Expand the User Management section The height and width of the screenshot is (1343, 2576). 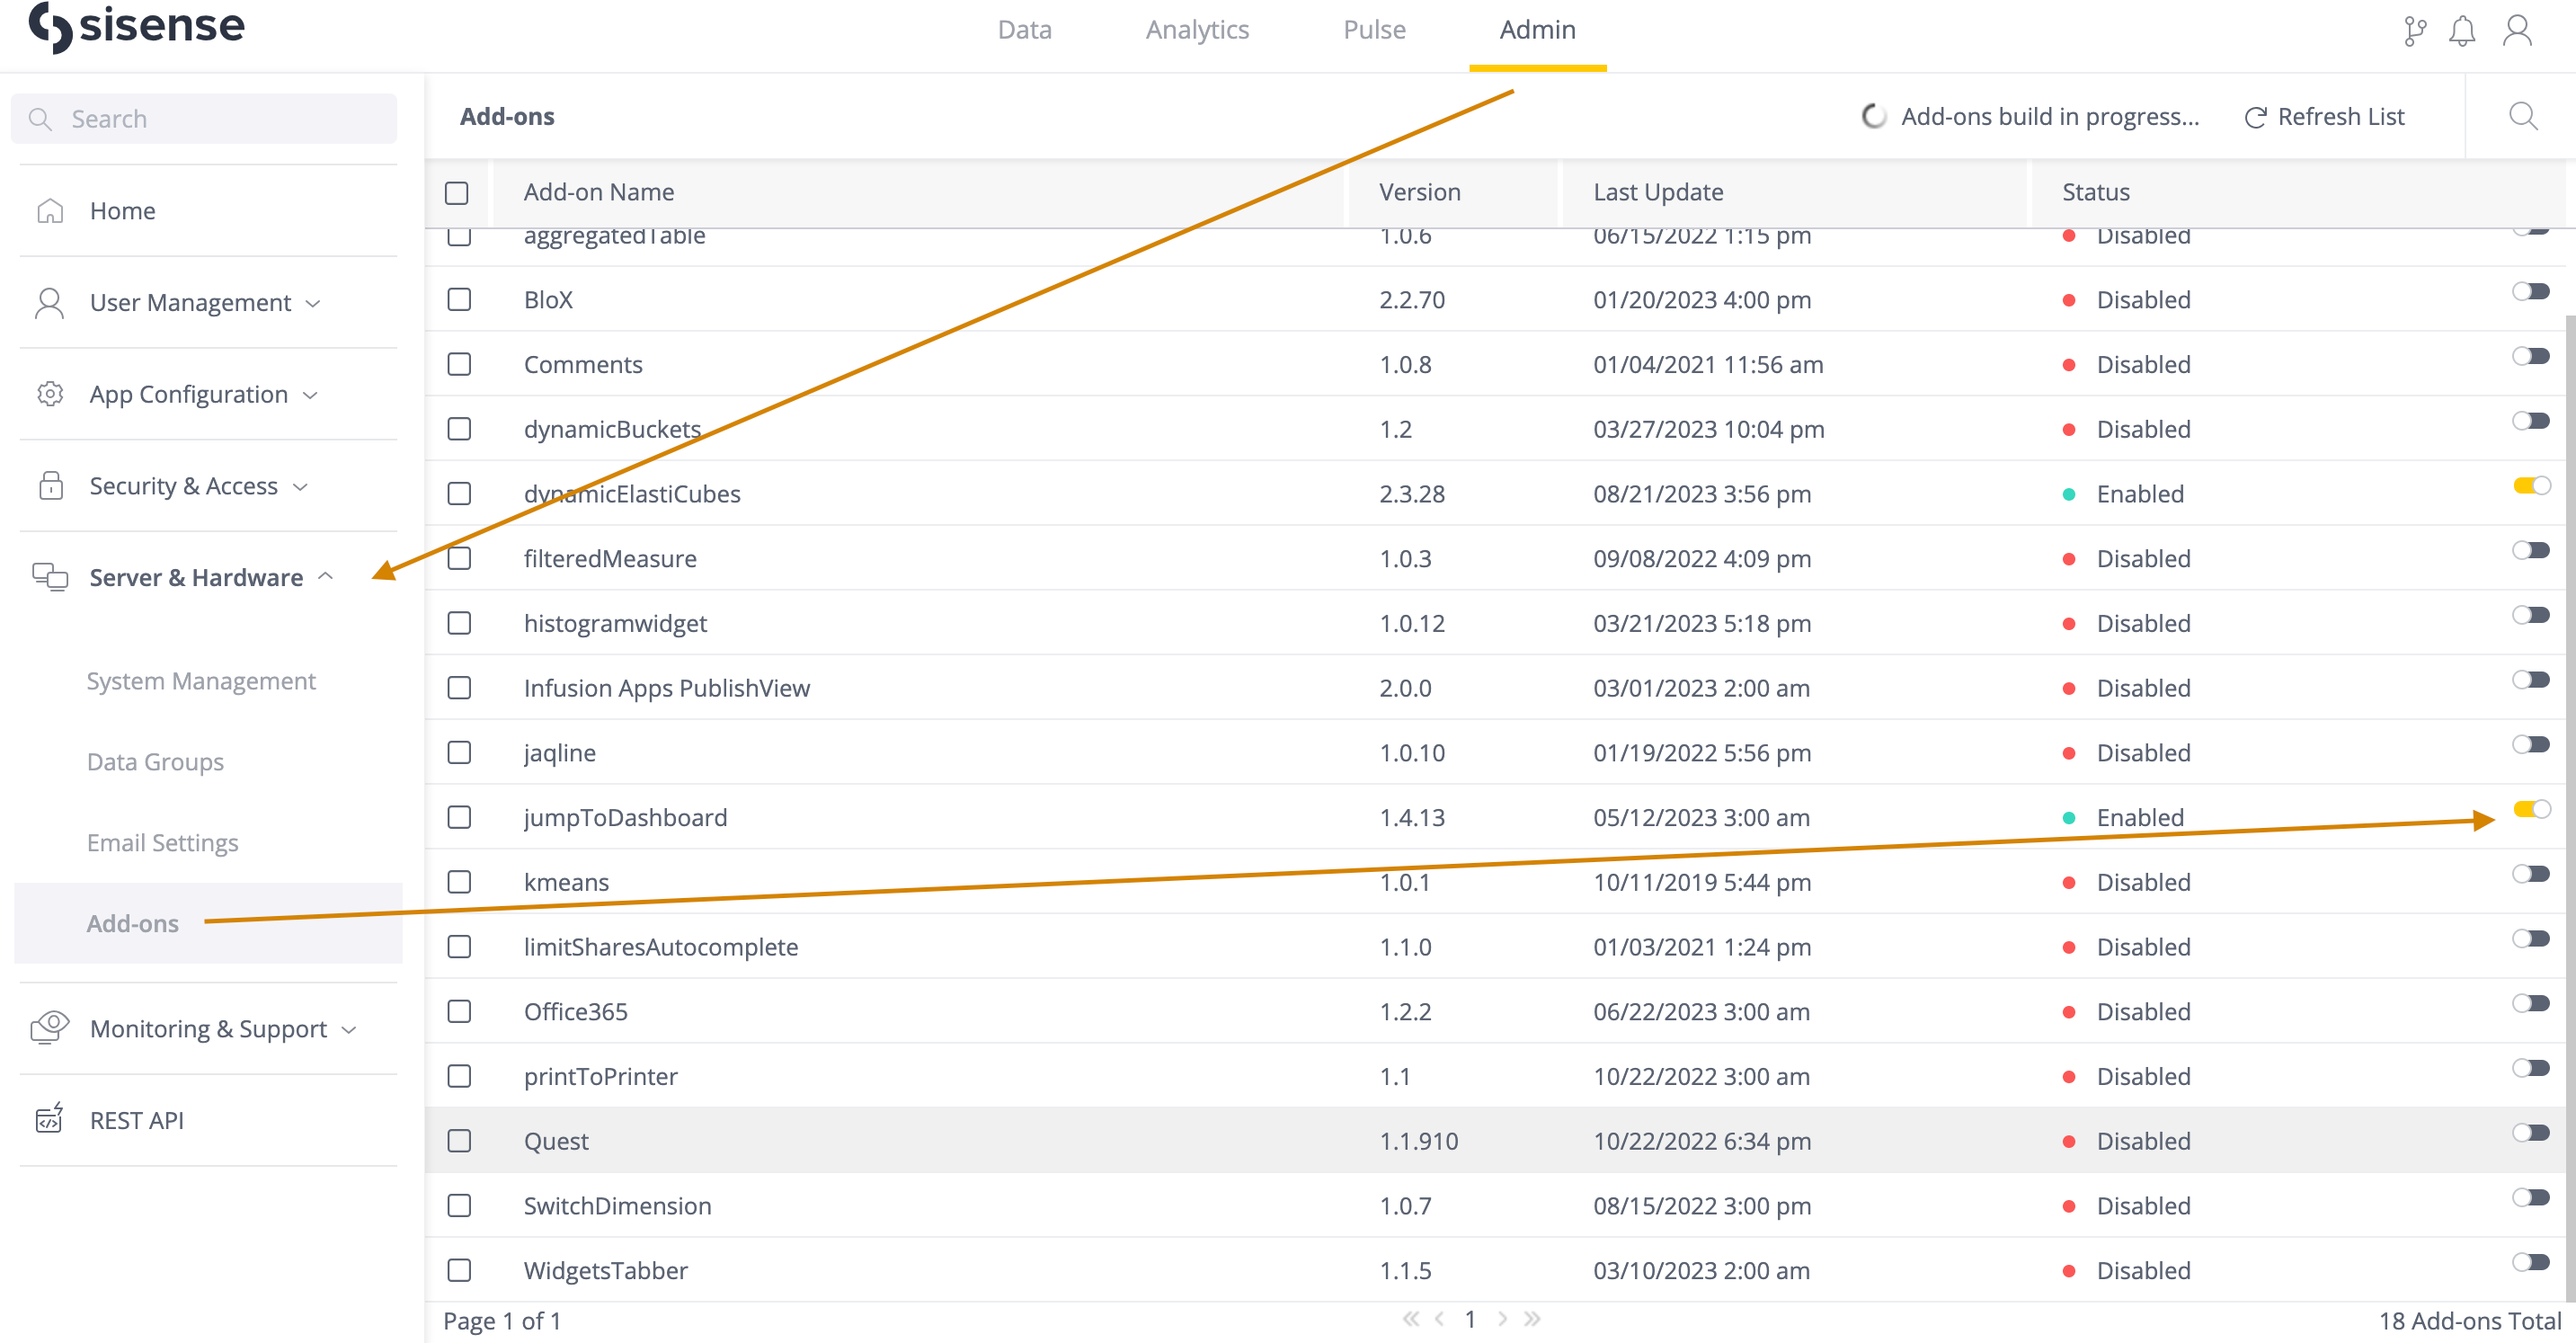(x=313, y=302)
